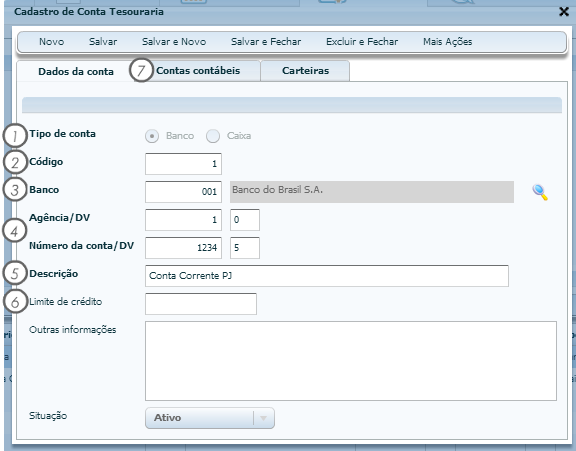Click Excluir e Fechar
The width and height of the screenshot is (576, 451).
362,42
